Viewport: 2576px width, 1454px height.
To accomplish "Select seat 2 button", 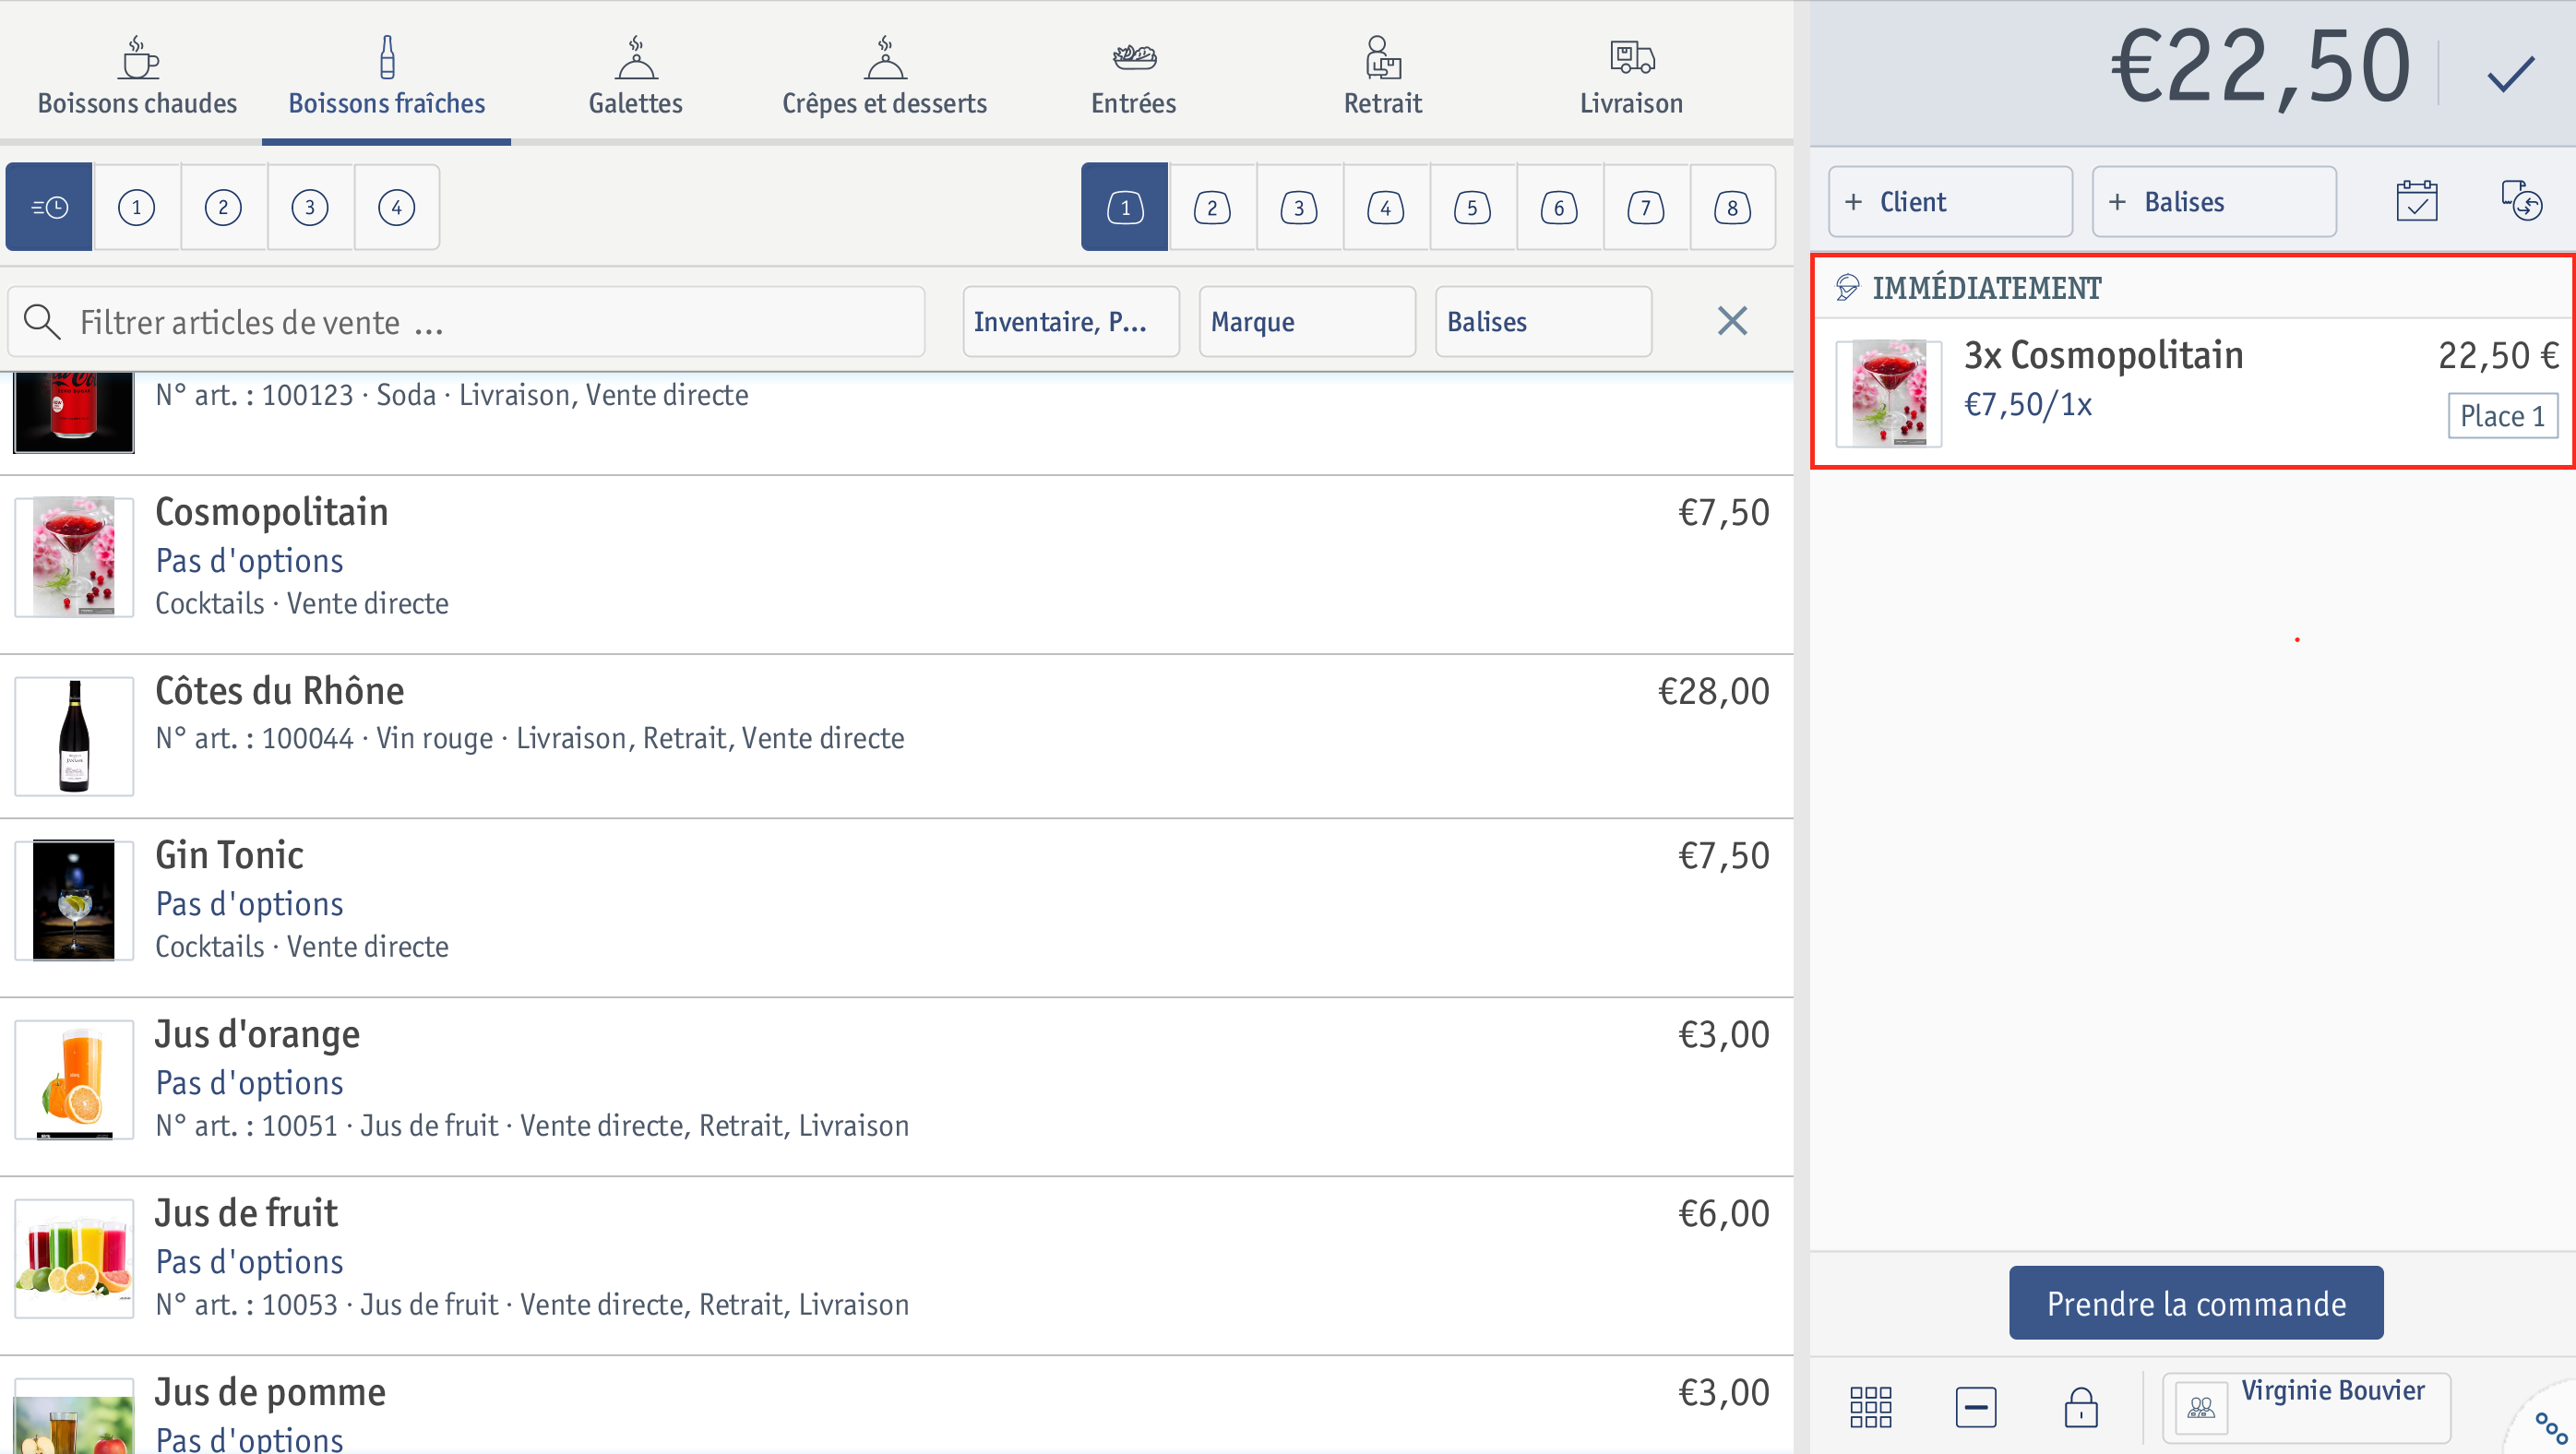I will (x=1212, y=207).
